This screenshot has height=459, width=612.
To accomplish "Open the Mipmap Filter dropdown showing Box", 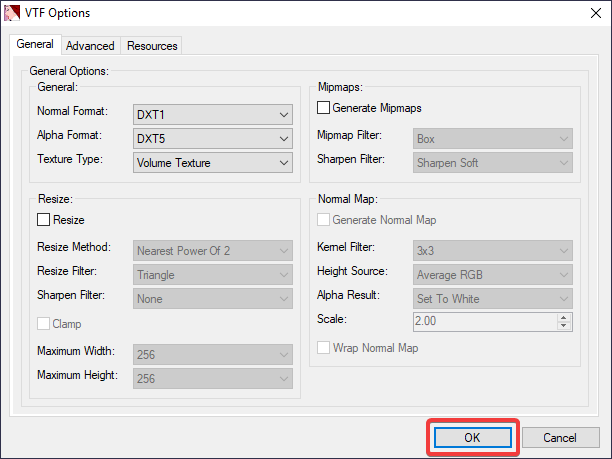I will click(493, 139).
